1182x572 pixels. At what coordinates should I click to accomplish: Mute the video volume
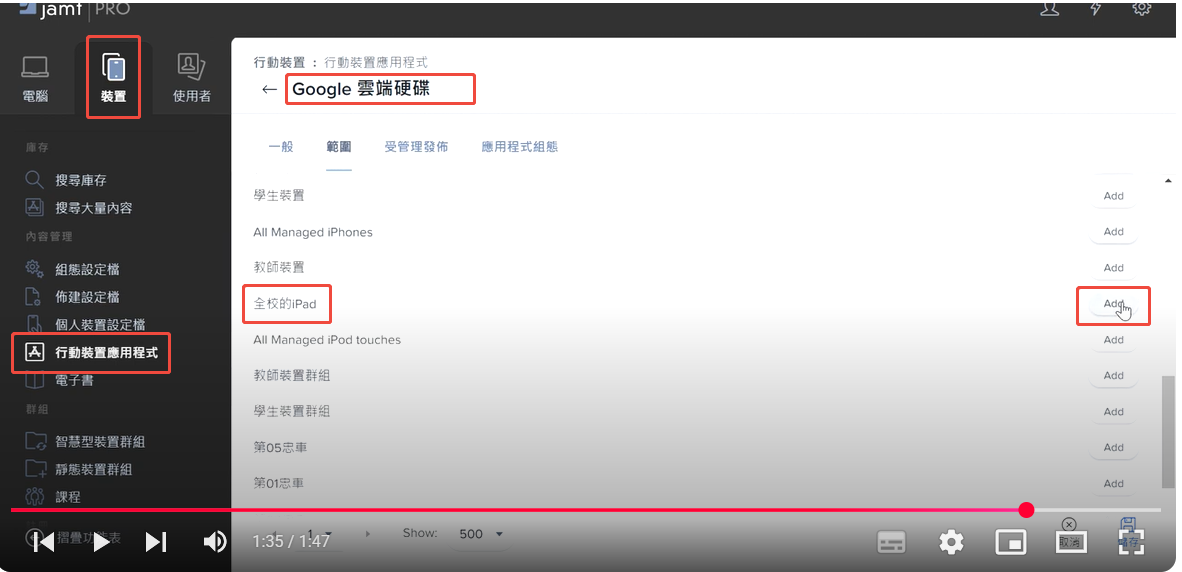(x=215, y=542)
